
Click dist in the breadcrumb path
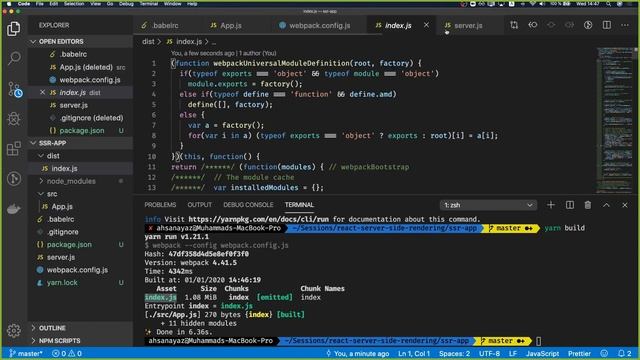(x=148, y=42)
